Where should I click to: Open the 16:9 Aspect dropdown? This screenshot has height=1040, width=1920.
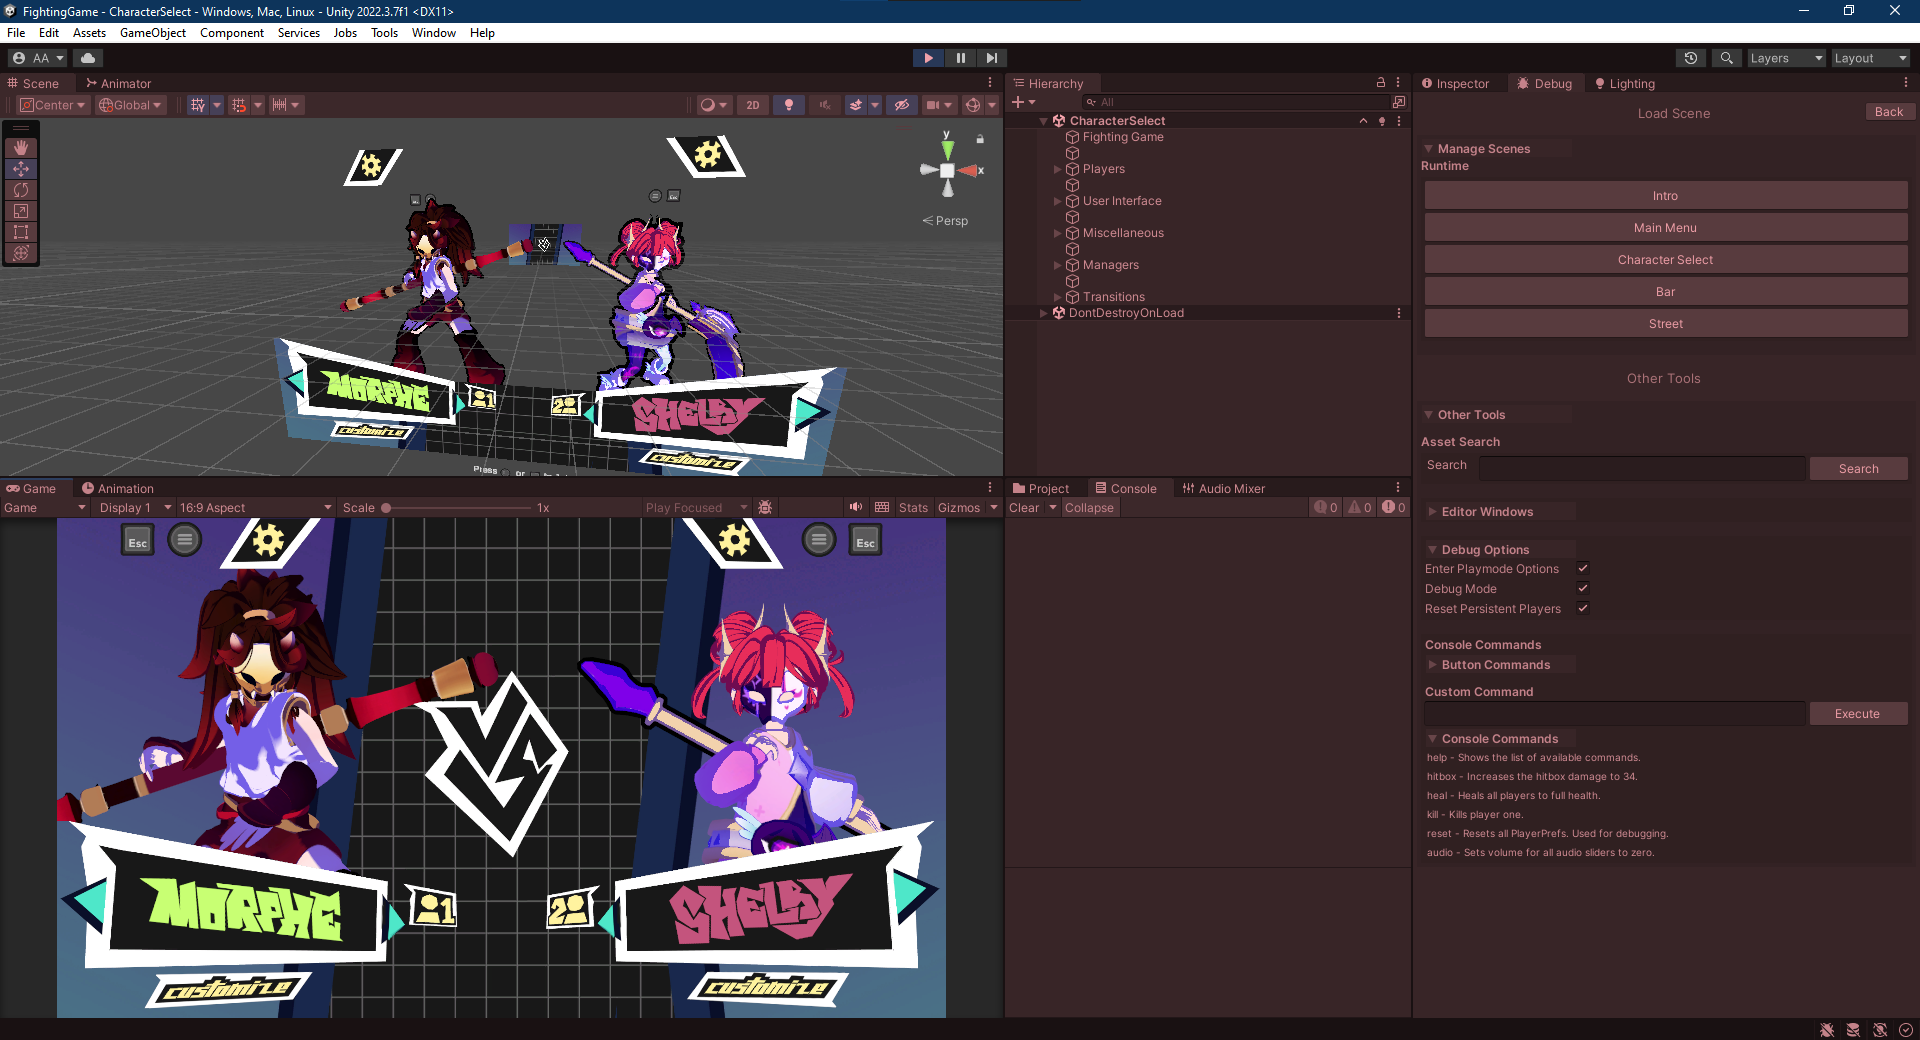(x=255, y=508)
